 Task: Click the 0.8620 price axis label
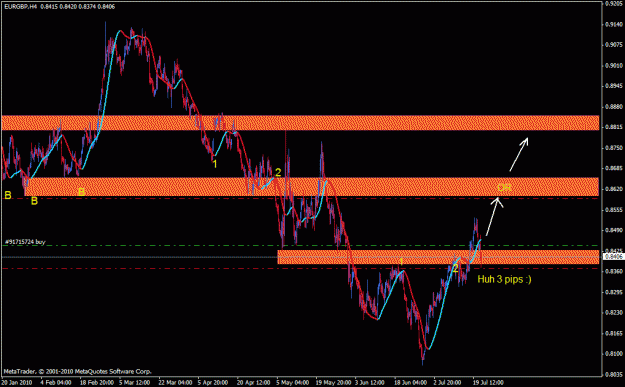click(614, 189)
